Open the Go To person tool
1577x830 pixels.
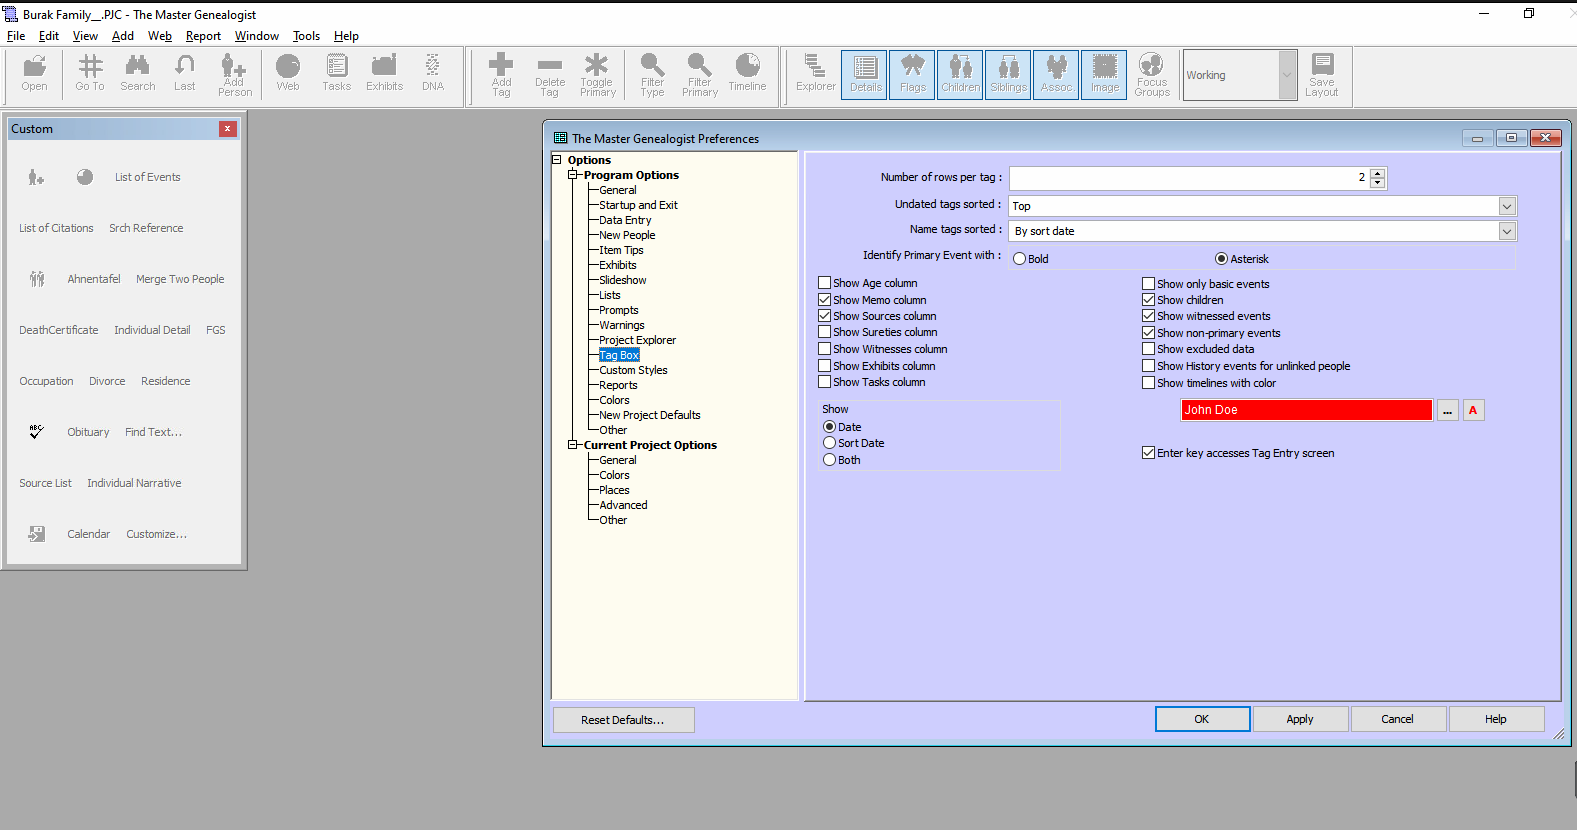pyautogui.click(x=90, y=73)
